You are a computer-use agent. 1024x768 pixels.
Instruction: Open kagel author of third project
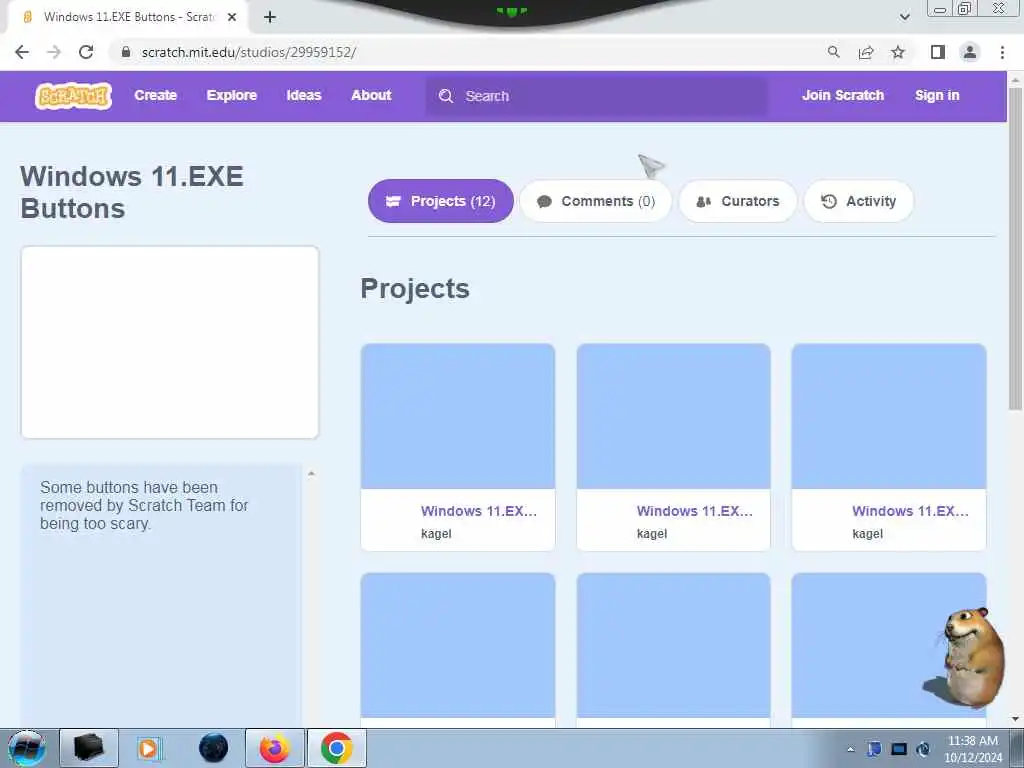(x=867, y=534)
